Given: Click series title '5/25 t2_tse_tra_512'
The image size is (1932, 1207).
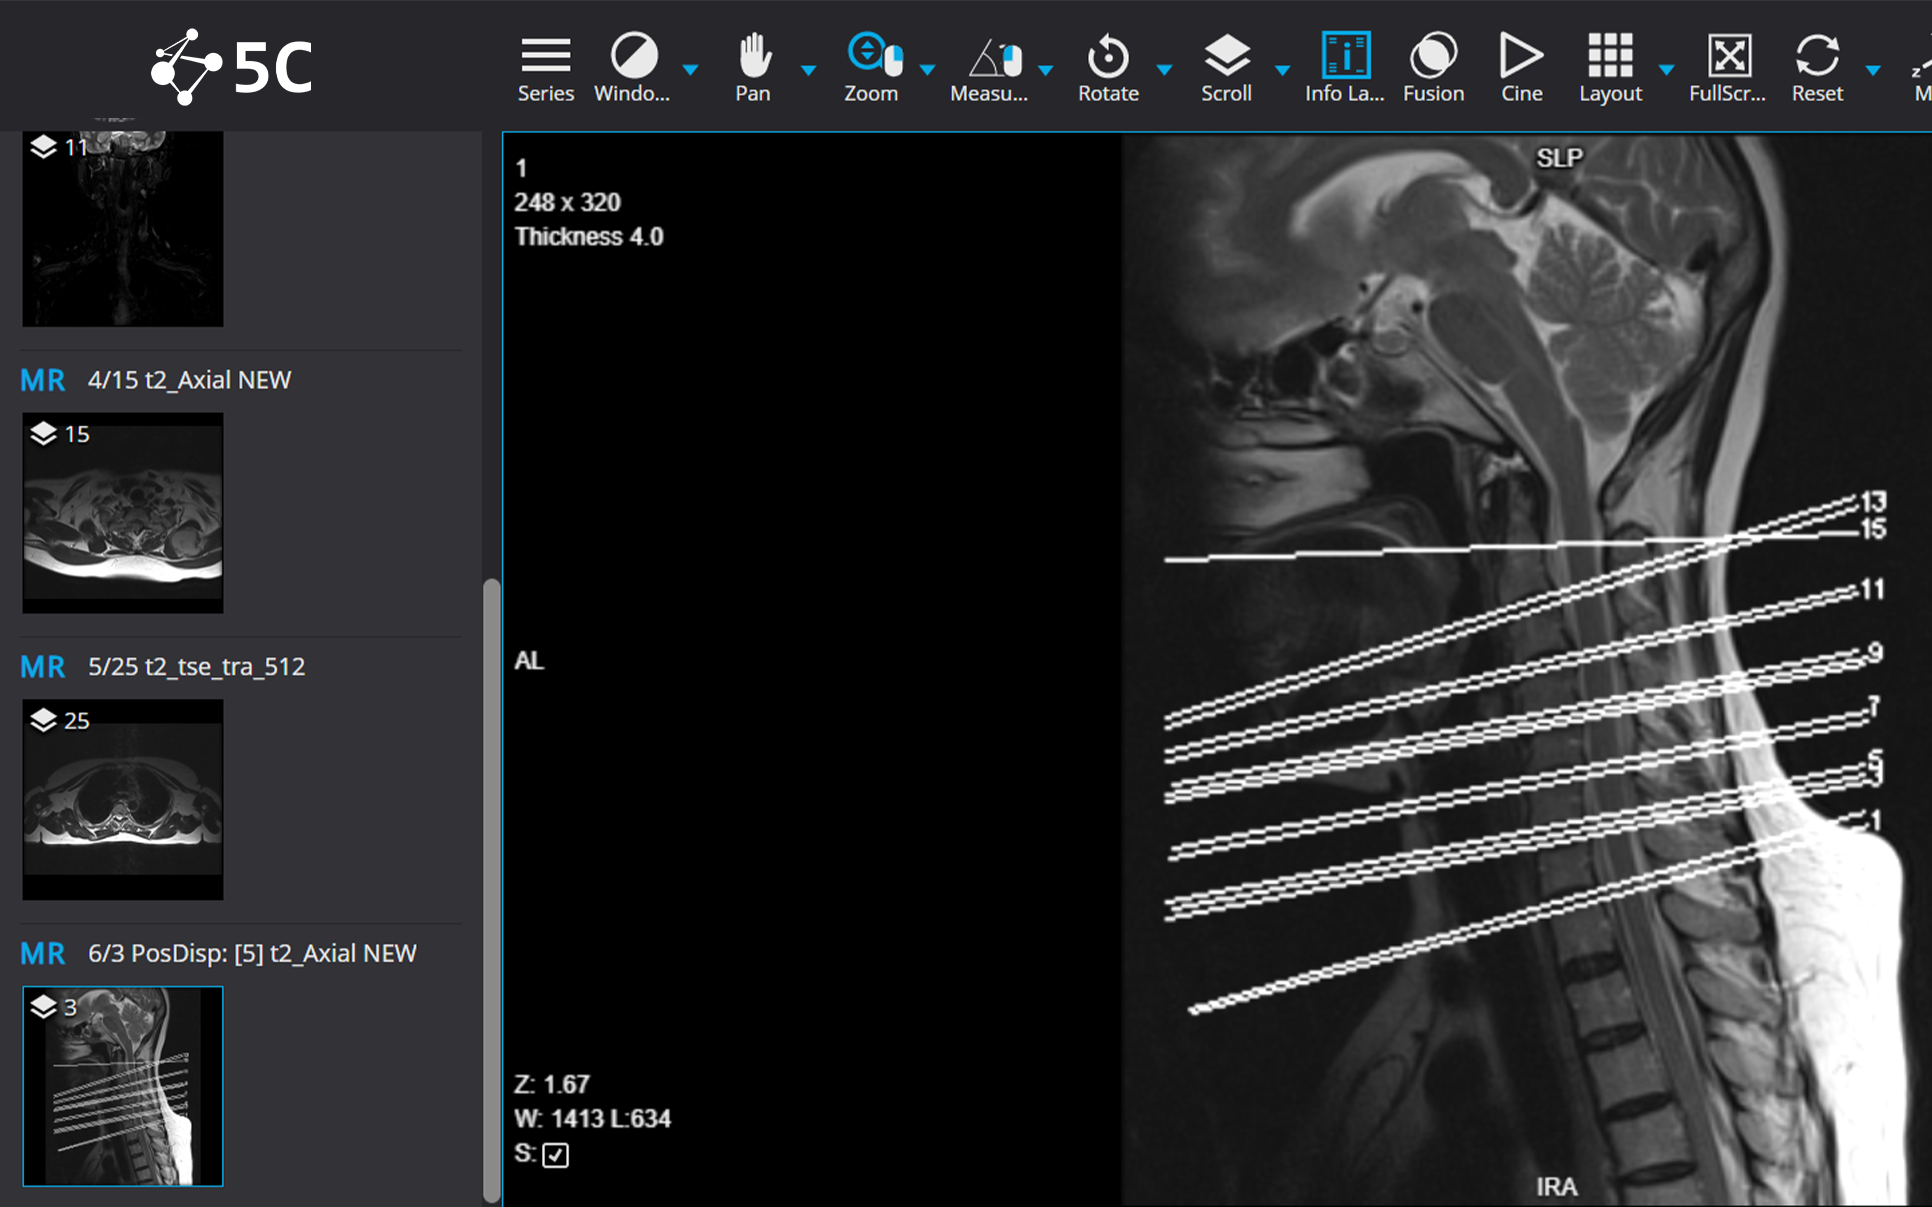Looking at the screenshot, I should pyautogui.click(x=196, y=667).
